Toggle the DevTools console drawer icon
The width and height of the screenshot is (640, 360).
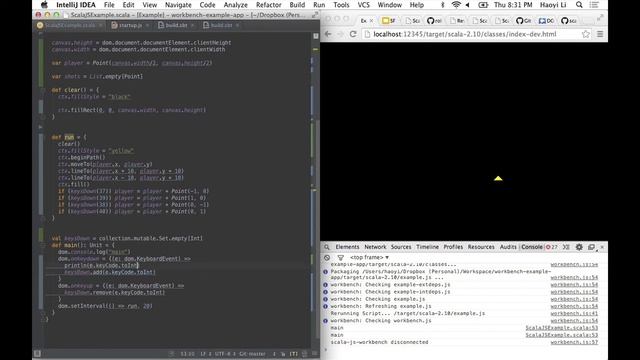pos(566,247)
